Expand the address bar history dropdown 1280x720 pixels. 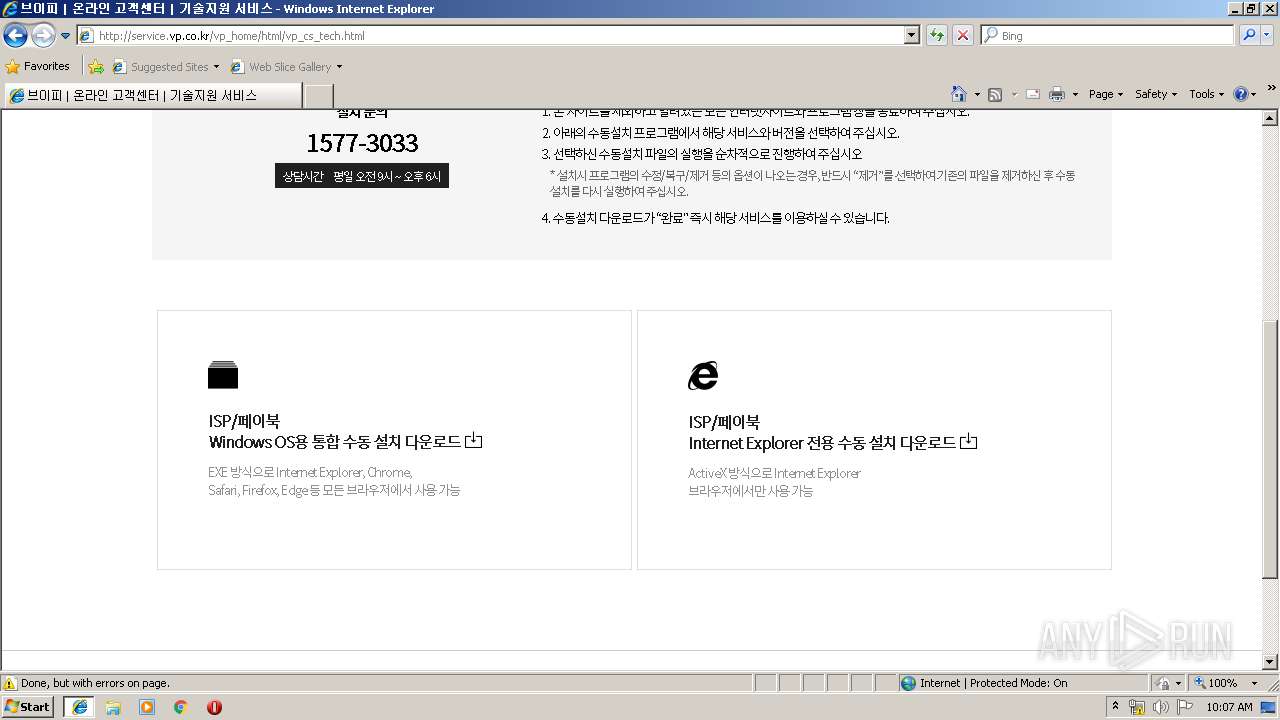point(911,35)
